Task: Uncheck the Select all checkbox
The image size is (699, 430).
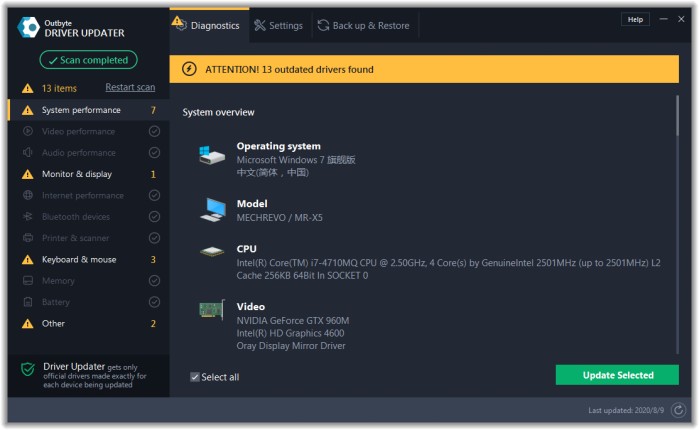Action: pos(195,377)
